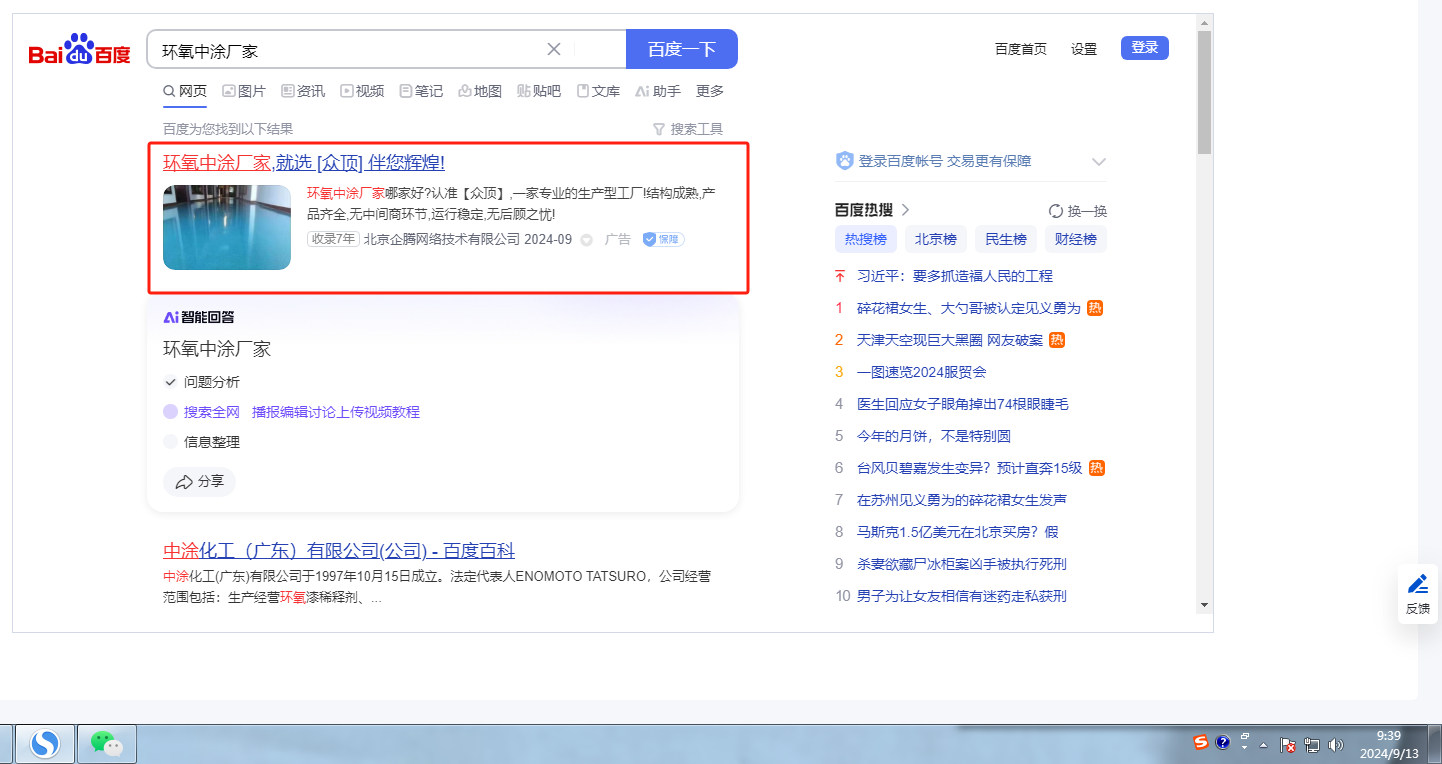Click the ad's blue floor thumbnail image
1442x764 pixels.
pyautogui.click(x=227, y=227)
